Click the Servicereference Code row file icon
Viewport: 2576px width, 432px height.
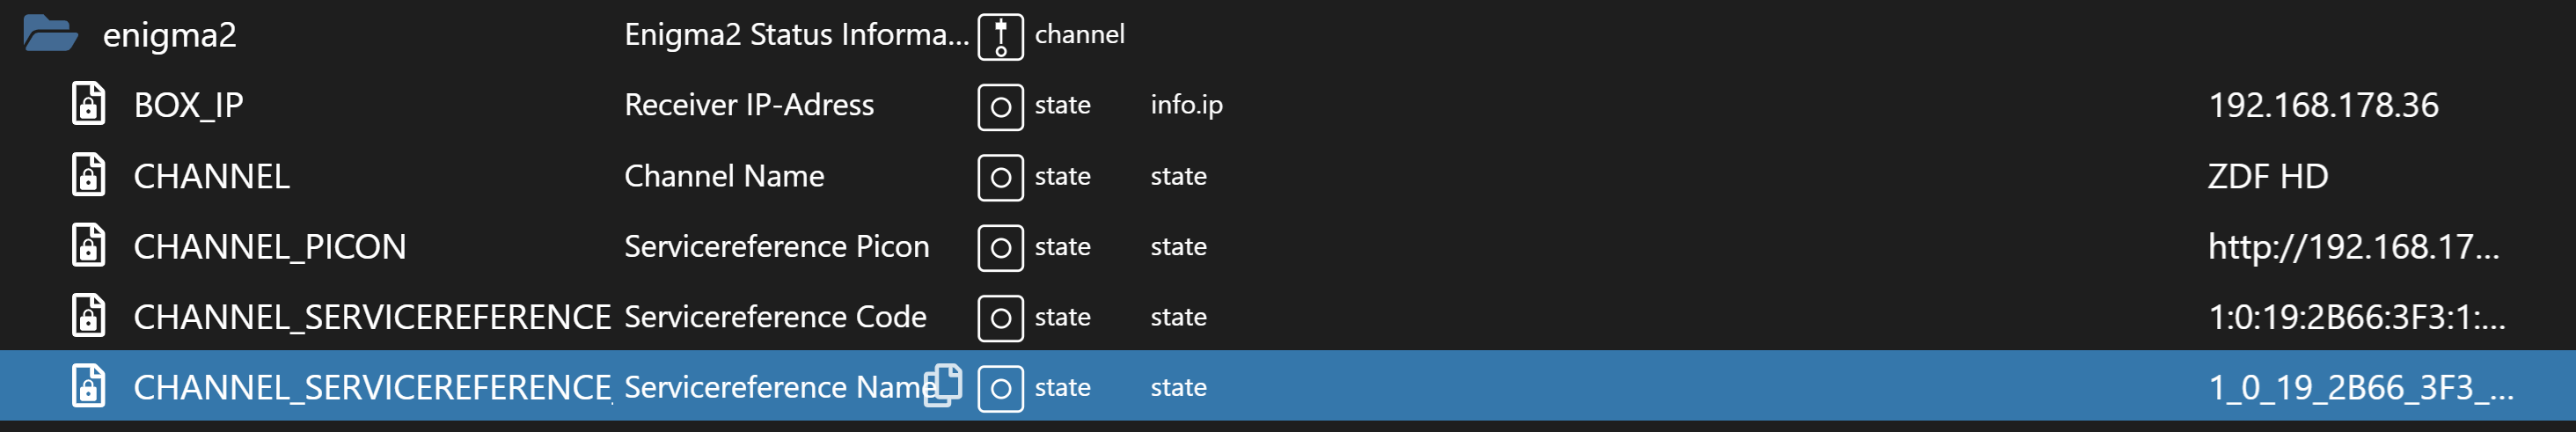coord(88,316)
